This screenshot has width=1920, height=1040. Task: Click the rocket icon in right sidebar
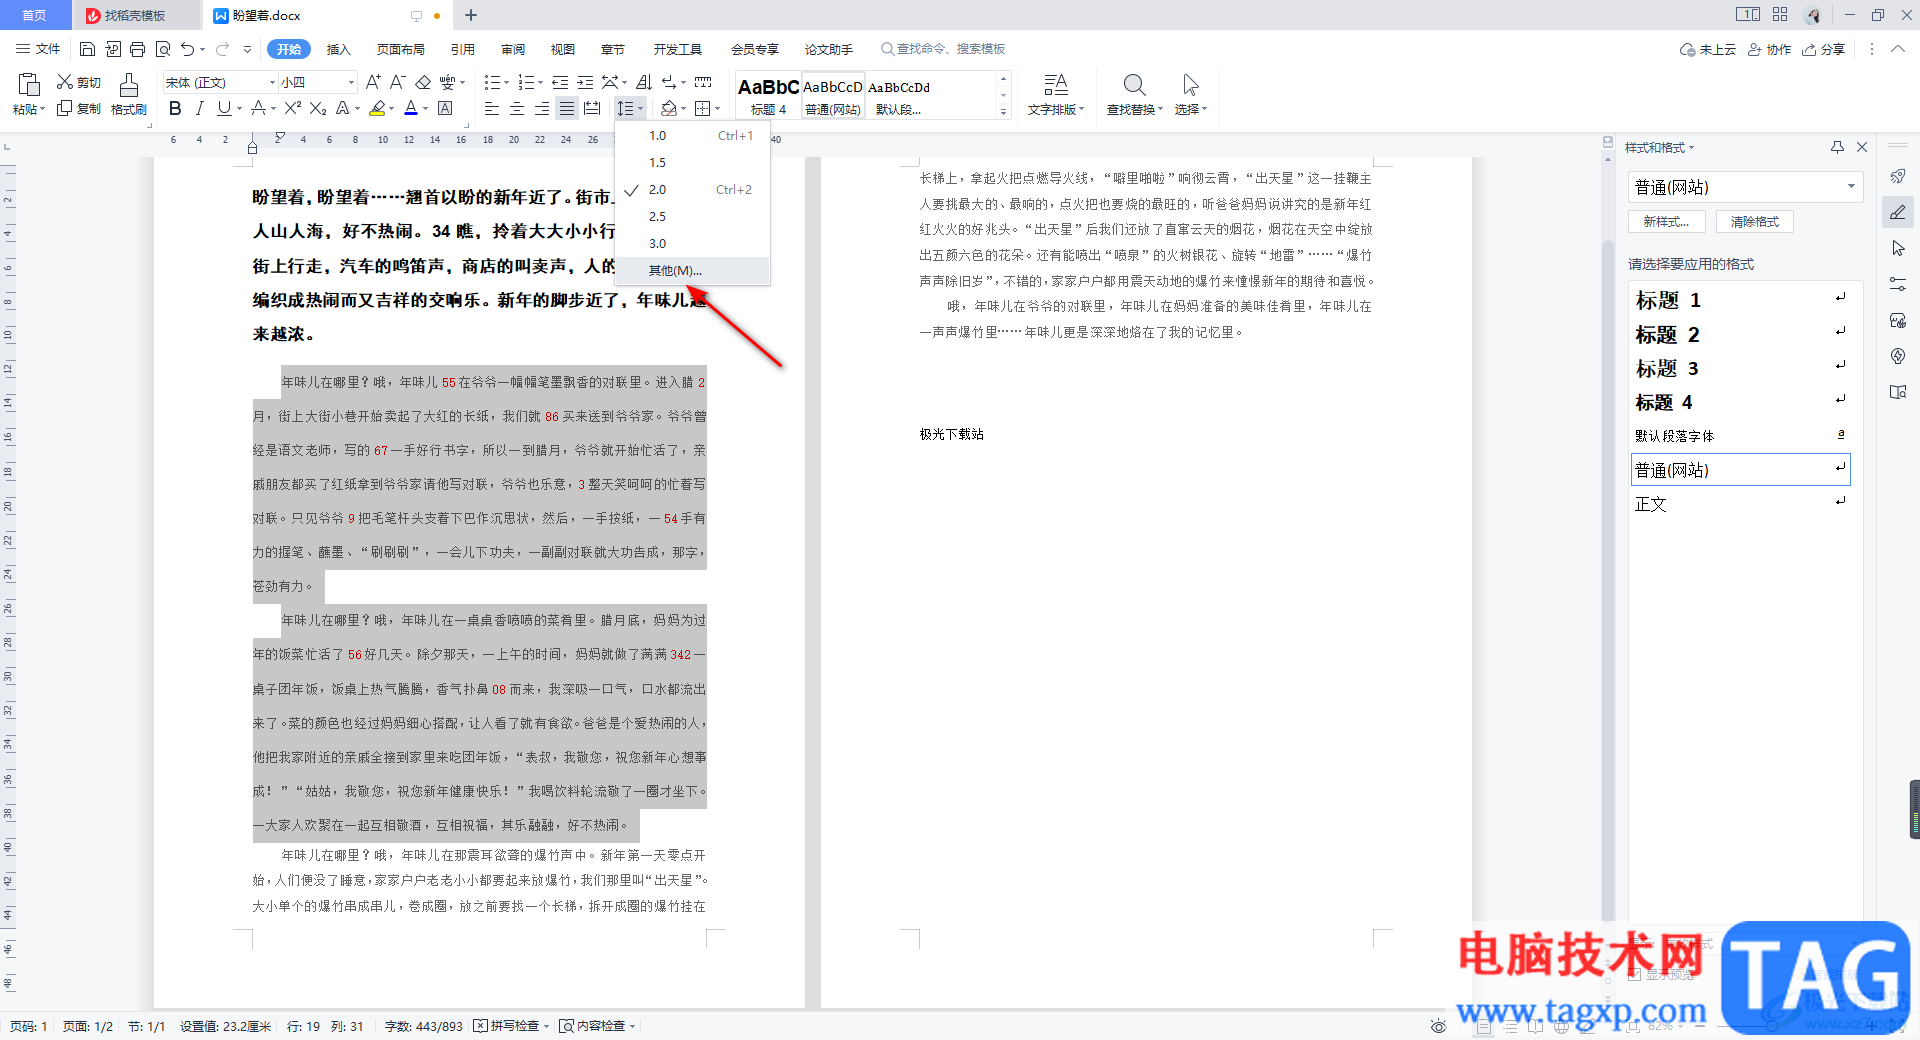coord(1897,176)
